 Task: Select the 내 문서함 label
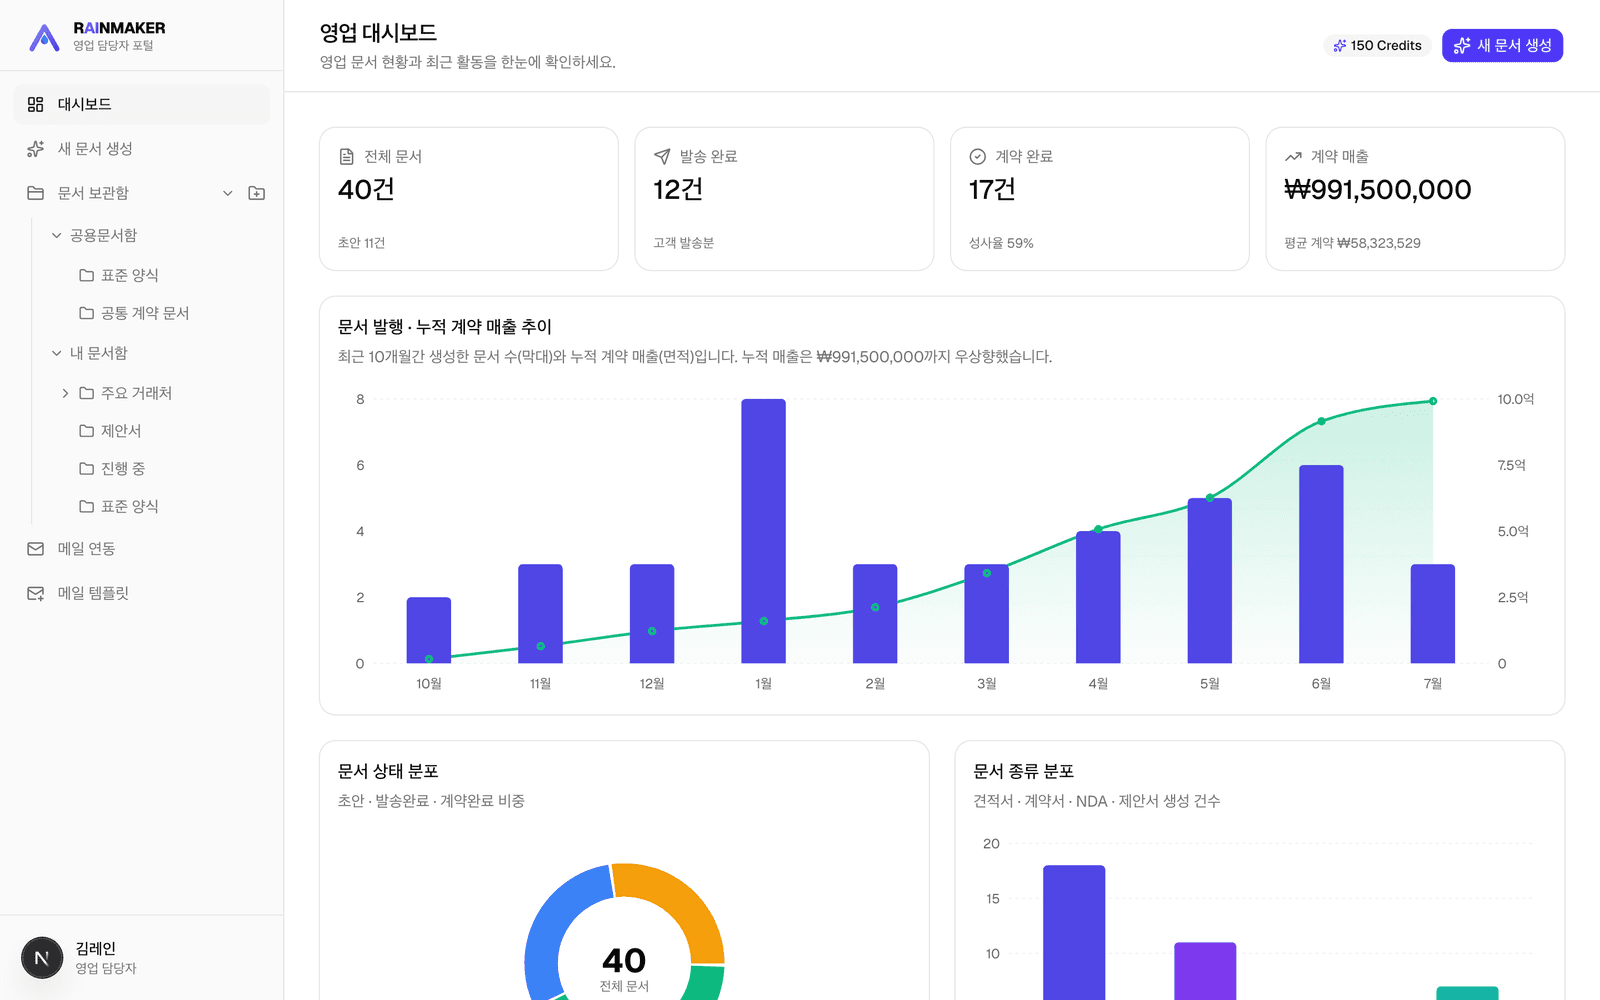click(x=99, y=353)
